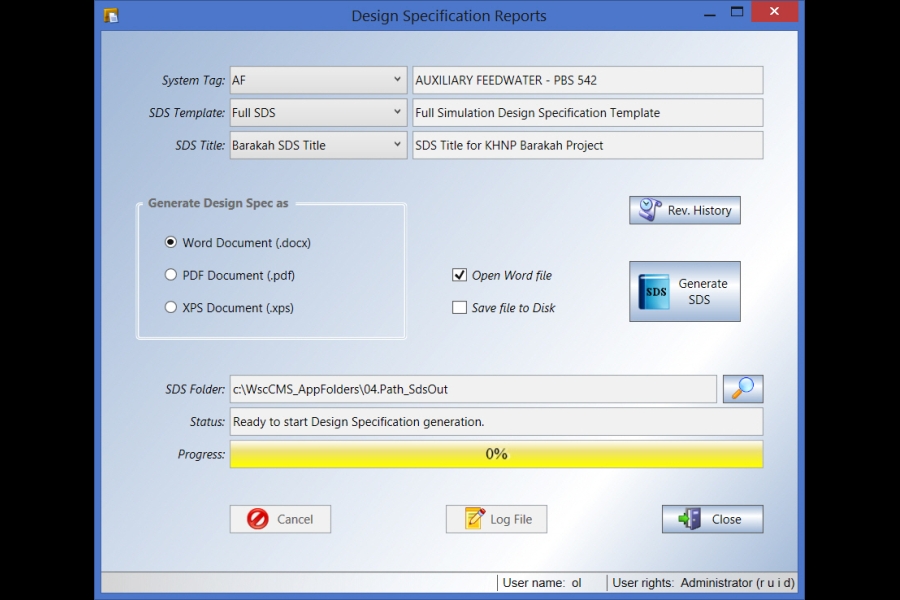The height and width of the screenshot is (600, 900).
Task: Click the Full Simulation Design Specification Template field
Action: (588, 113)
